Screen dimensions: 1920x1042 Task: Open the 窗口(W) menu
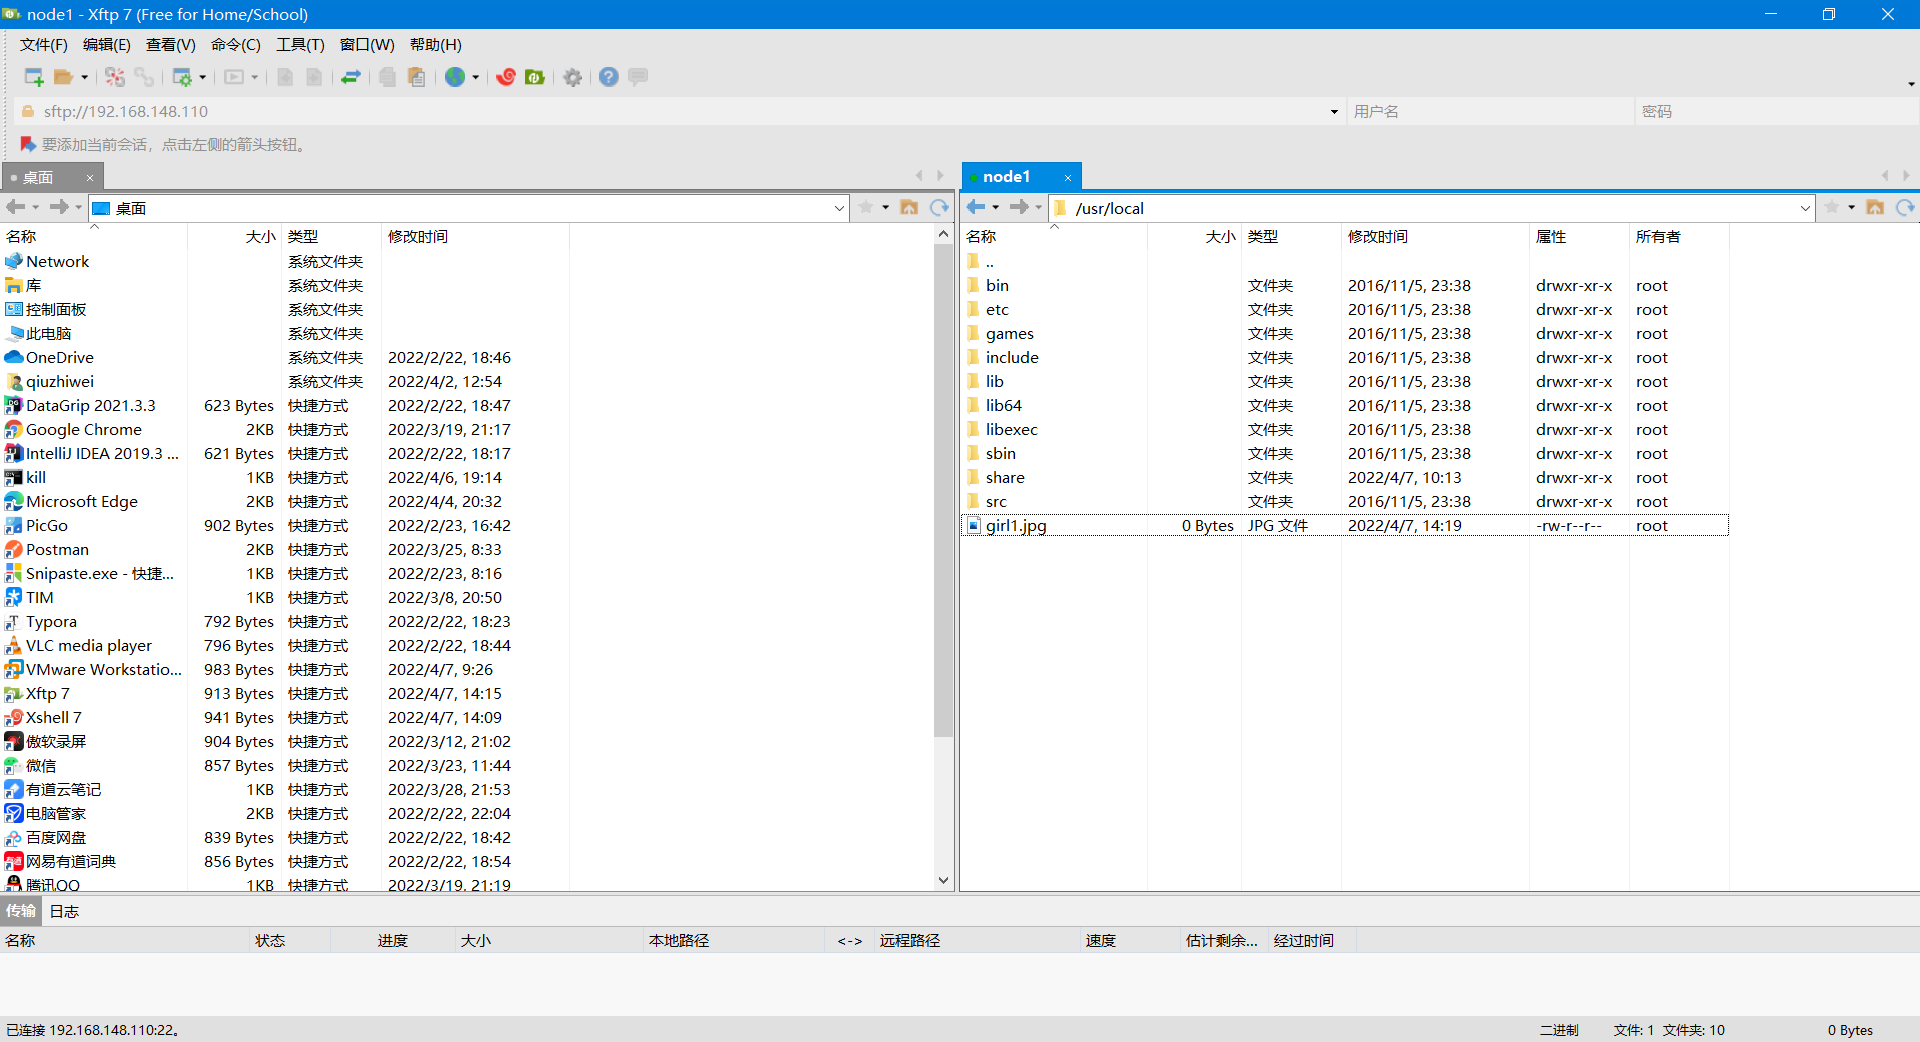click(x=367, y=45)
